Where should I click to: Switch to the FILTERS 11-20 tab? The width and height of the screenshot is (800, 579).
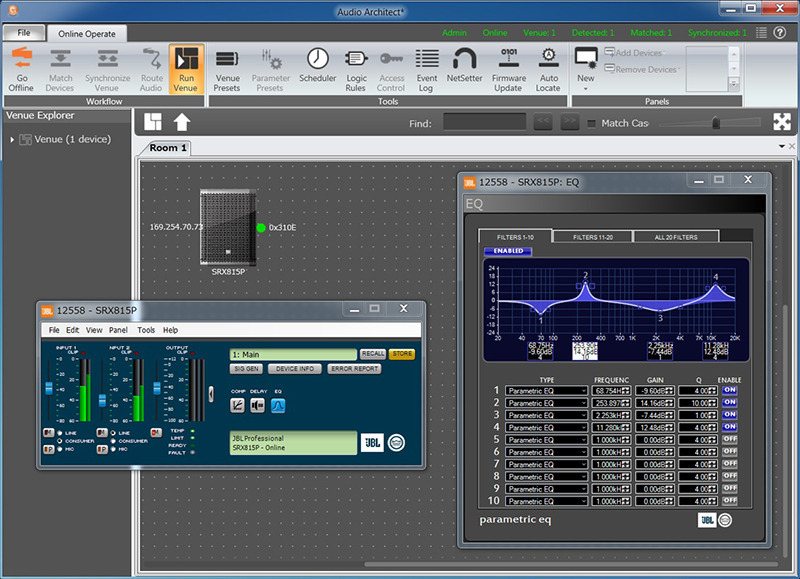(x=592, y=237)
